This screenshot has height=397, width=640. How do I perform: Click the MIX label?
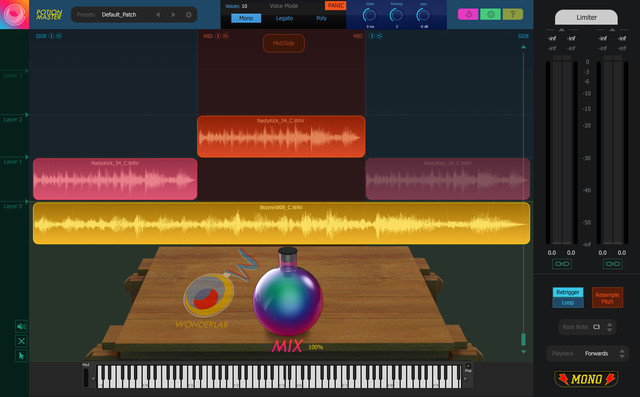[x=287, y=346]
